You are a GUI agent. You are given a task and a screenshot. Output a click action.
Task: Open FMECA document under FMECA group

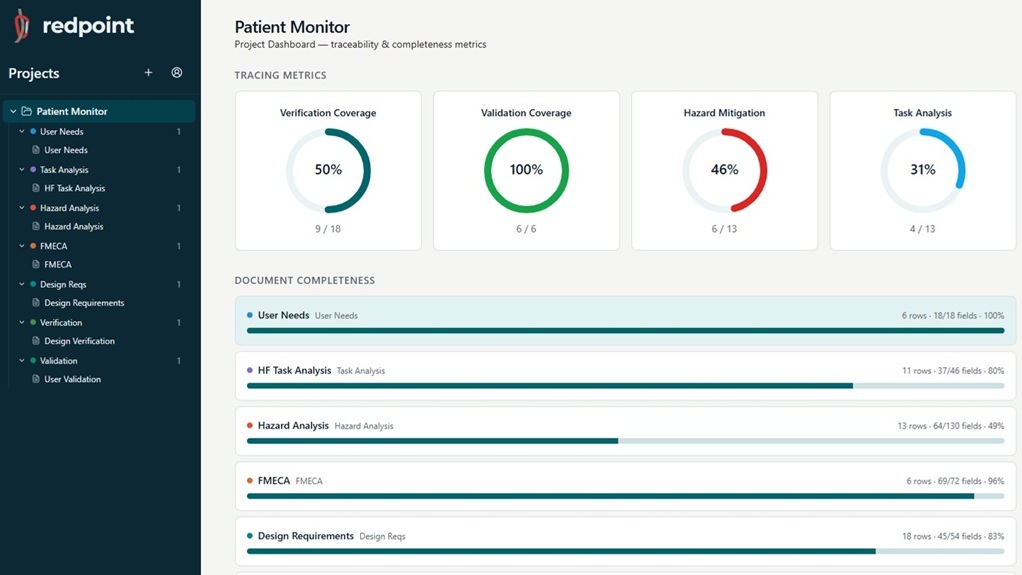[x=58, y=265]
